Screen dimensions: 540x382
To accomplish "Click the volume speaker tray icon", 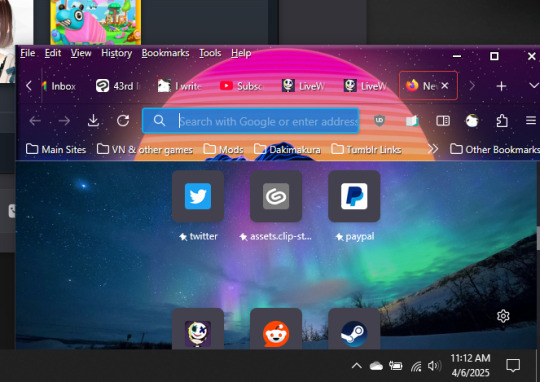I will (x=434, y=365).
